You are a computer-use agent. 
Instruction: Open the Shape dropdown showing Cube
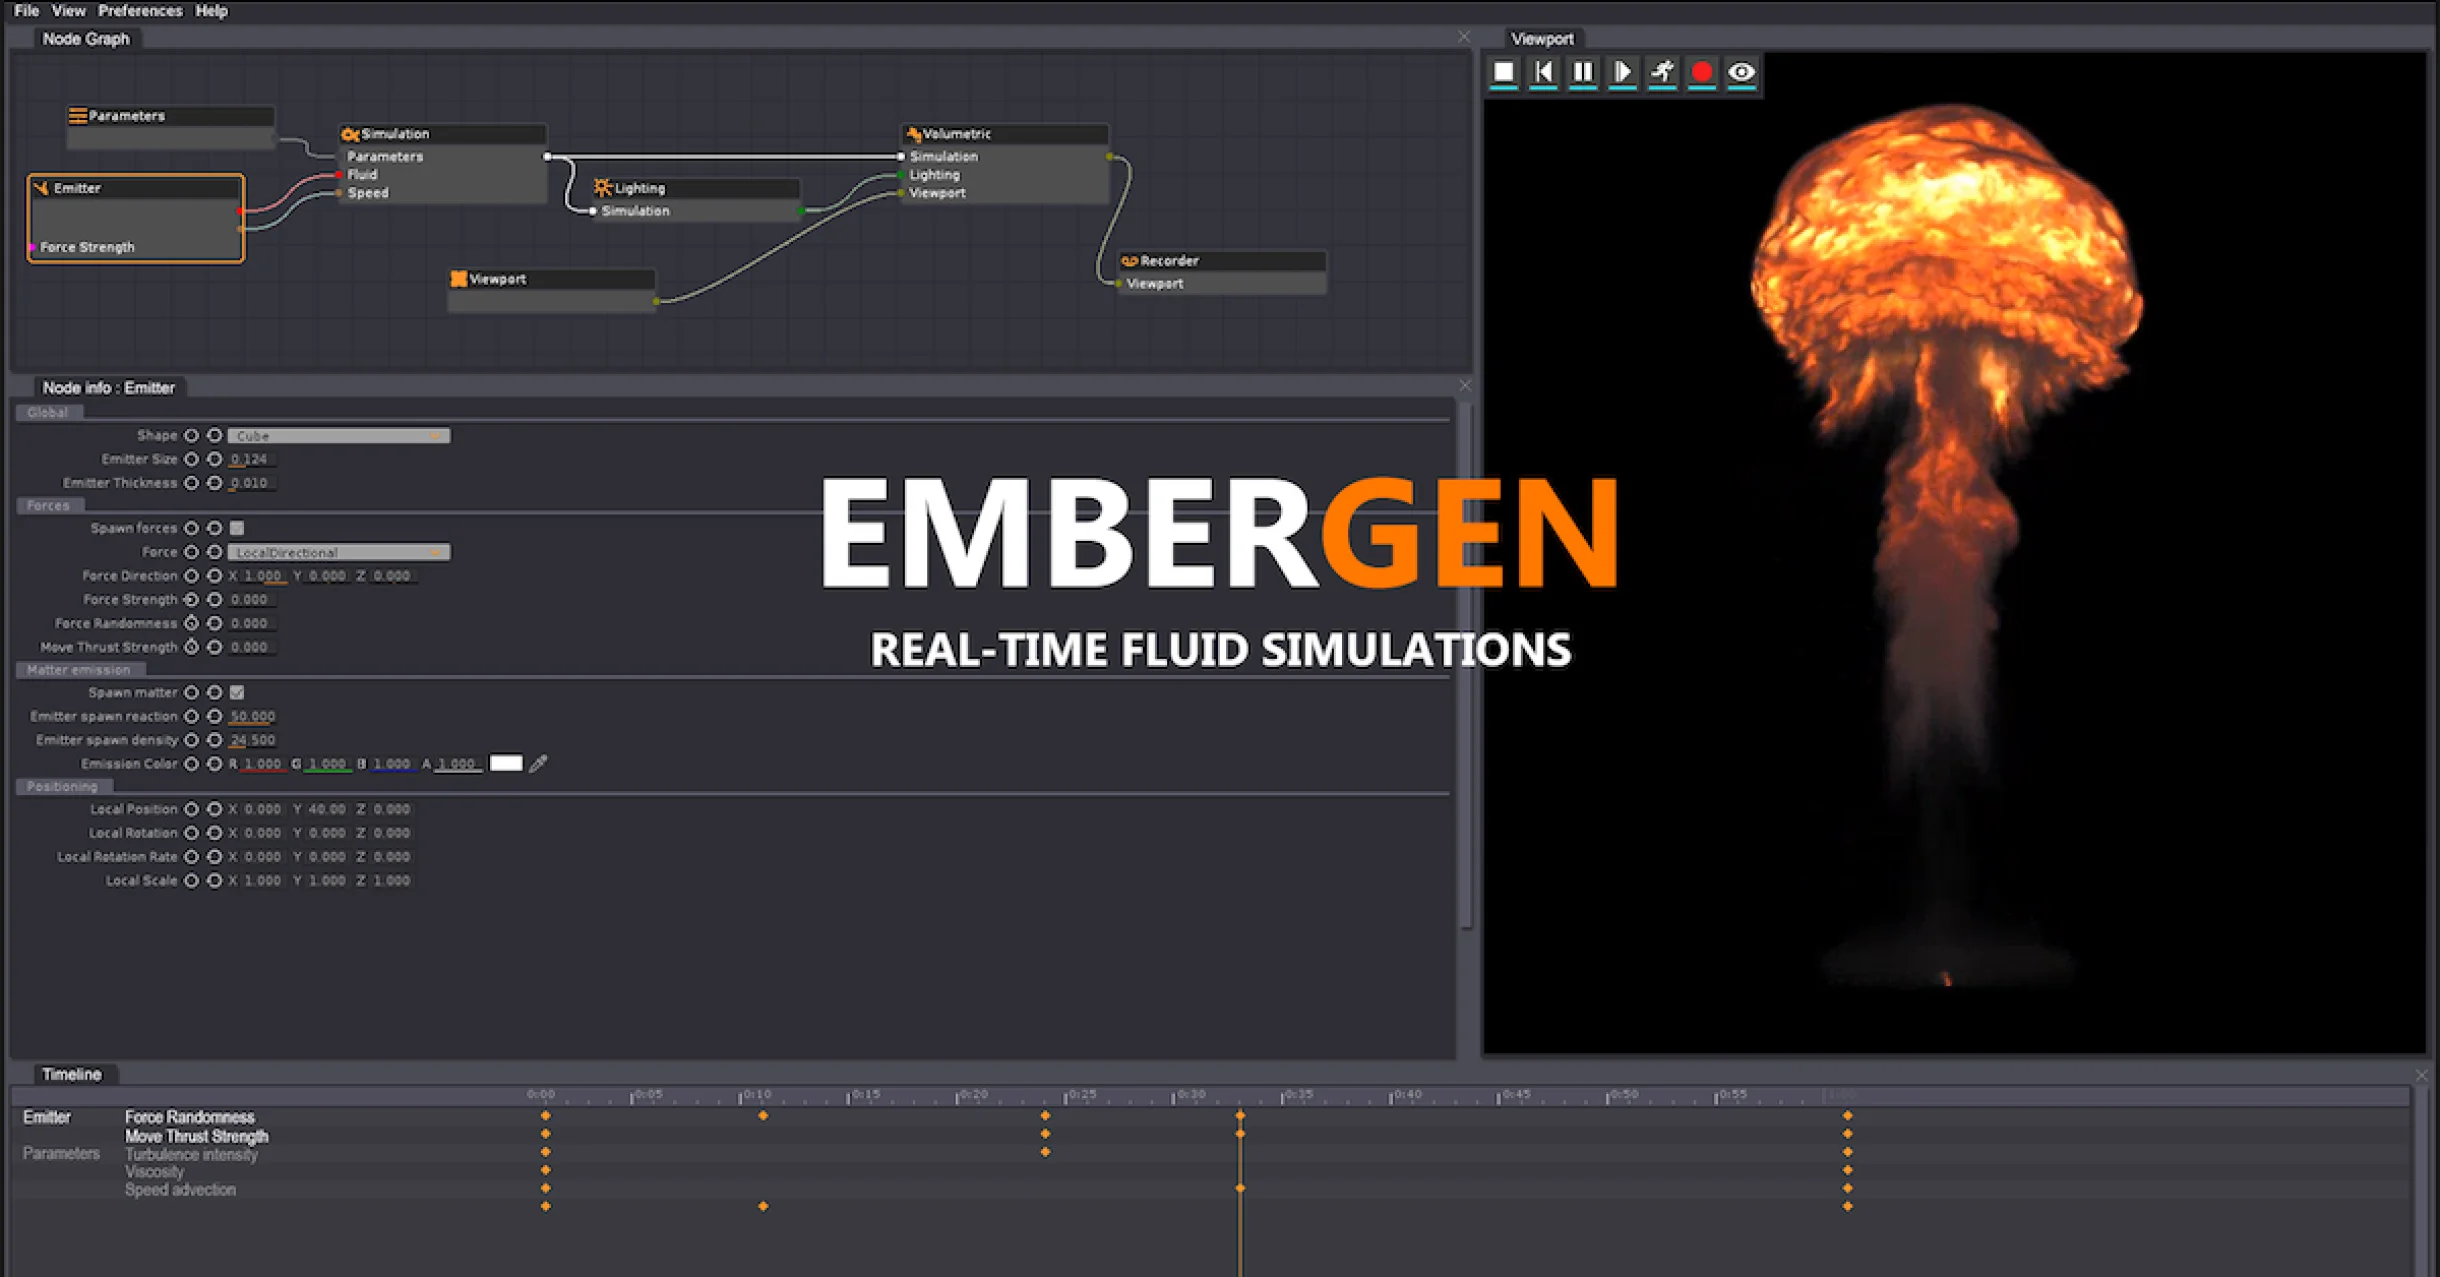point(338,435)
